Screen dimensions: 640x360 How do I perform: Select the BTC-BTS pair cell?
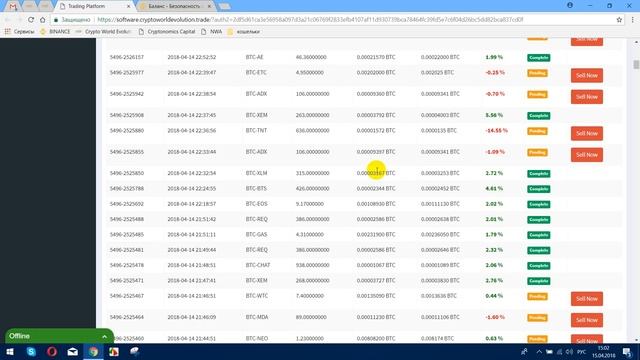pos(256,189)
